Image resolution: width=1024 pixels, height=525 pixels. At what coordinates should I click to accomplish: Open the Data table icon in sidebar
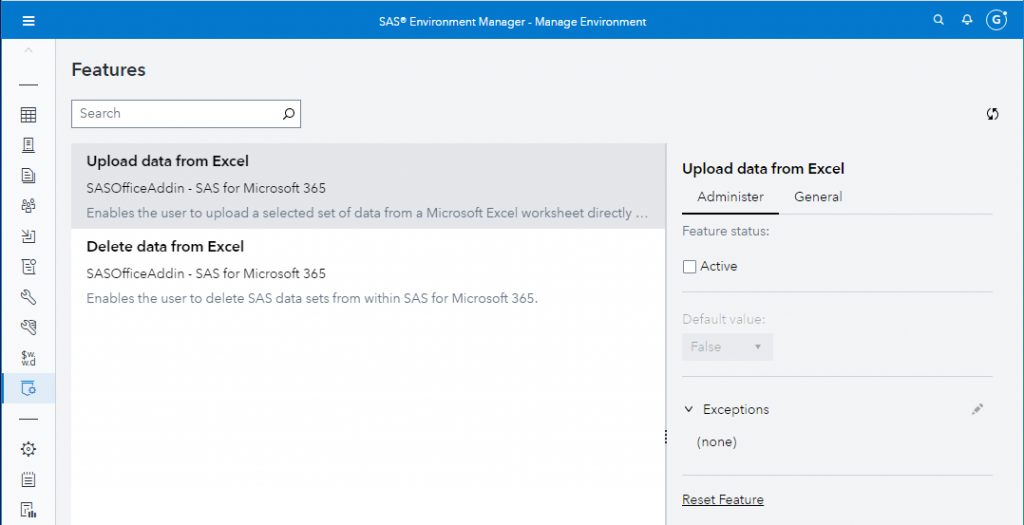[x=28, y=115]
